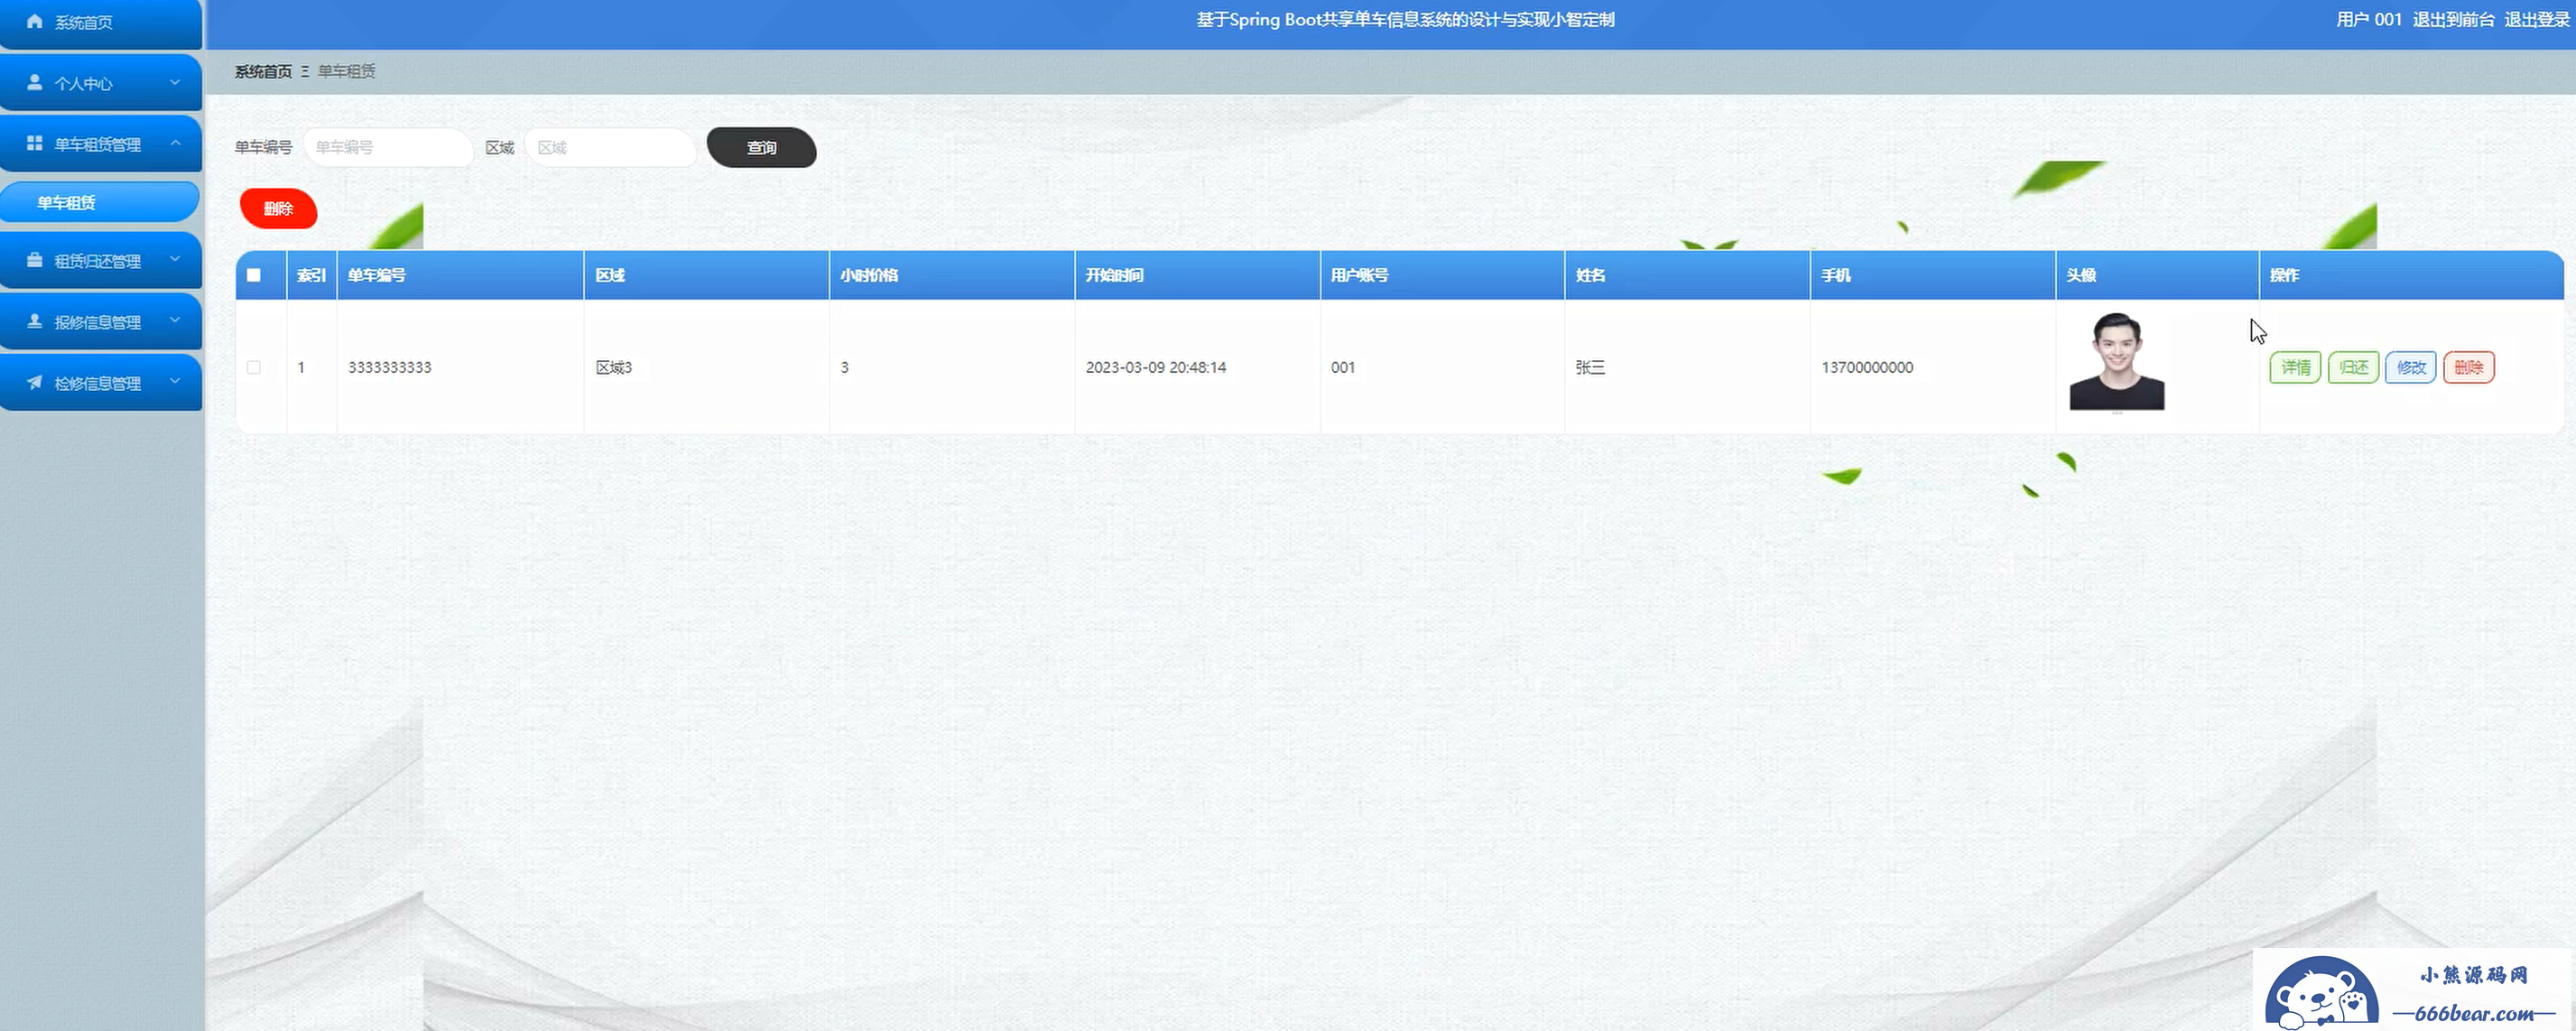Click the 索引 column header

click(x=311, y=275)
